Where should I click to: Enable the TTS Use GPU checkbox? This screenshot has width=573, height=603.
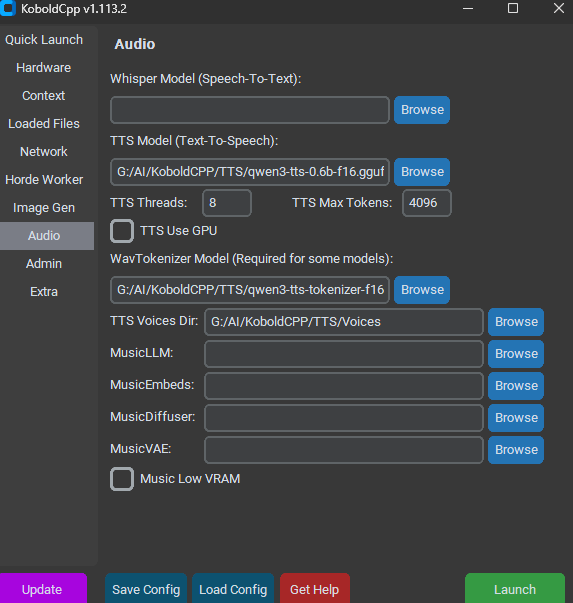tap(122, 231)
